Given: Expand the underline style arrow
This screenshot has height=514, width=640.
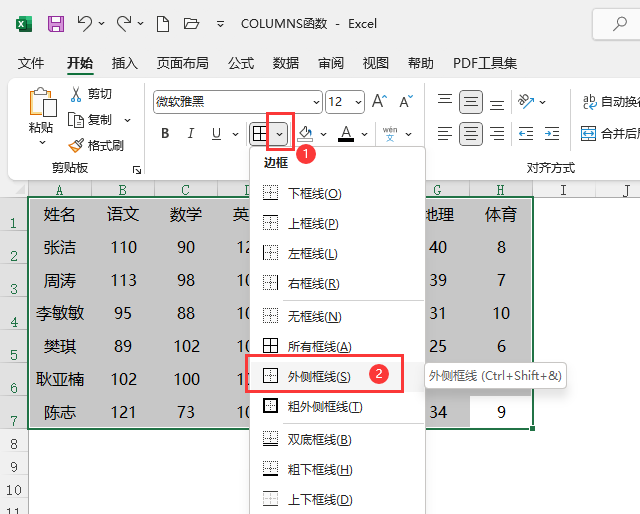Looking at the screenshot, I should tap(235, 134).
